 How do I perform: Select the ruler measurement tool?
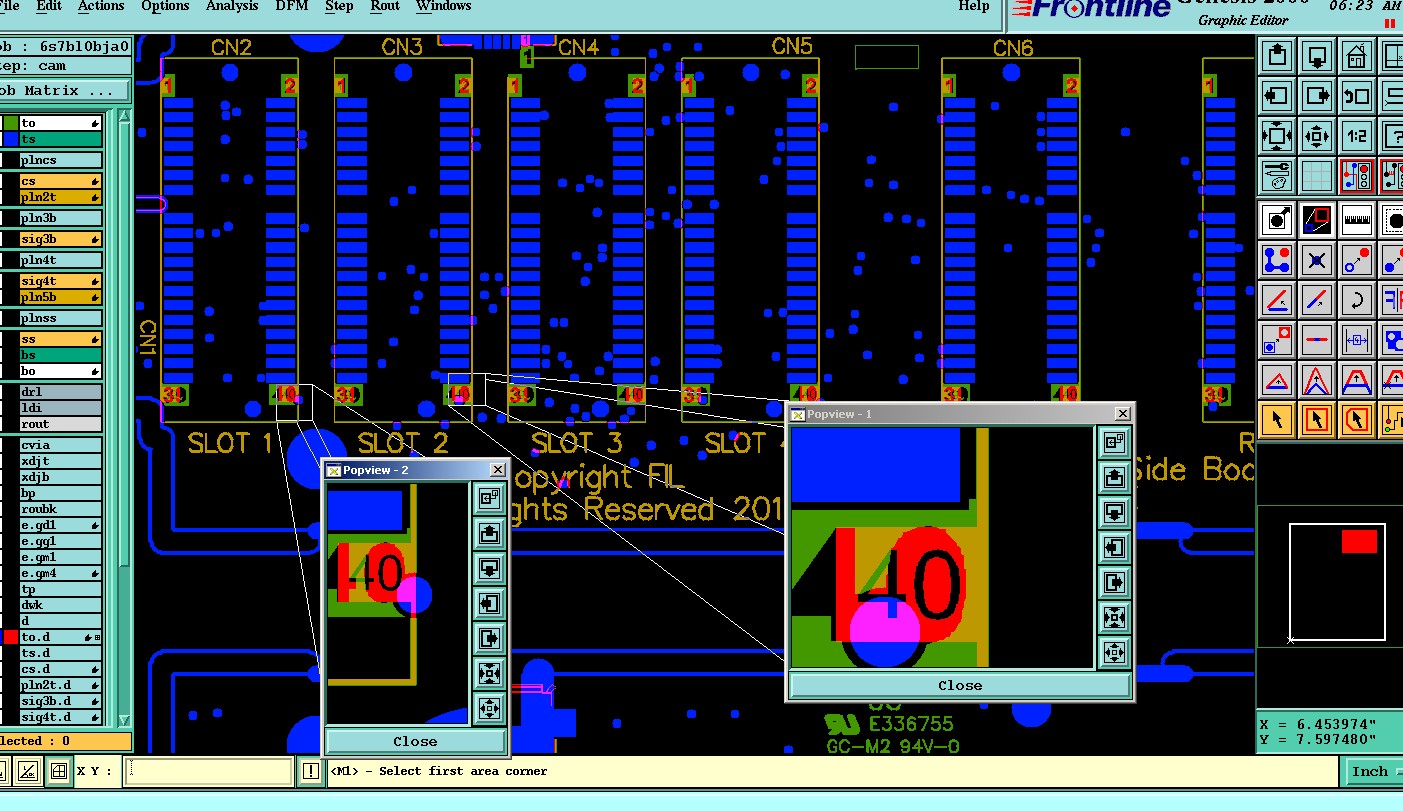point(1357,219)
